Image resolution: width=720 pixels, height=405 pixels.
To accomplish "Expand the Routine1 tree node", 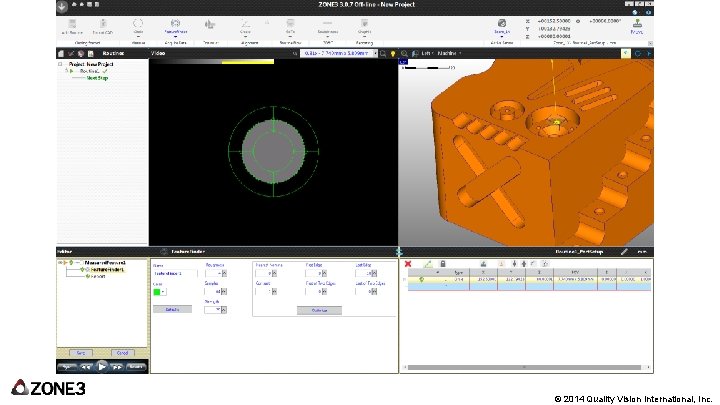I will coord(67,71).
